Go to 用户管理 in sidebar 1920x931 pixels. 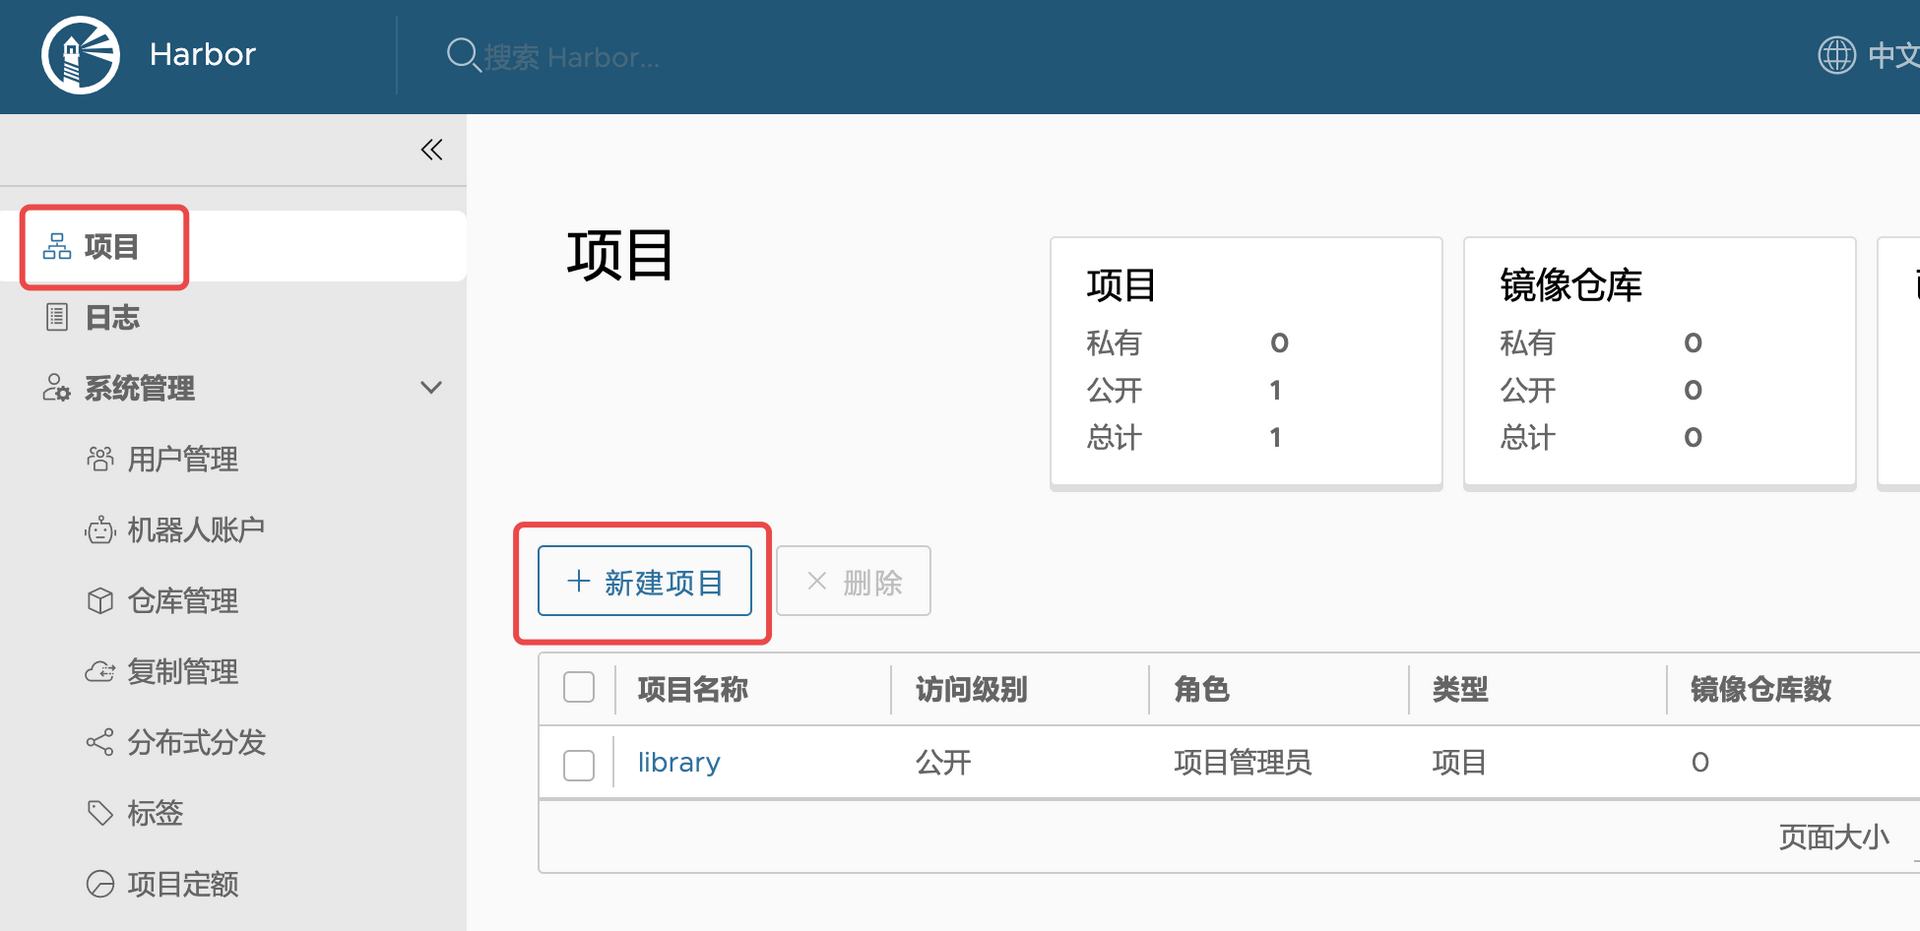tap(182, 460)
